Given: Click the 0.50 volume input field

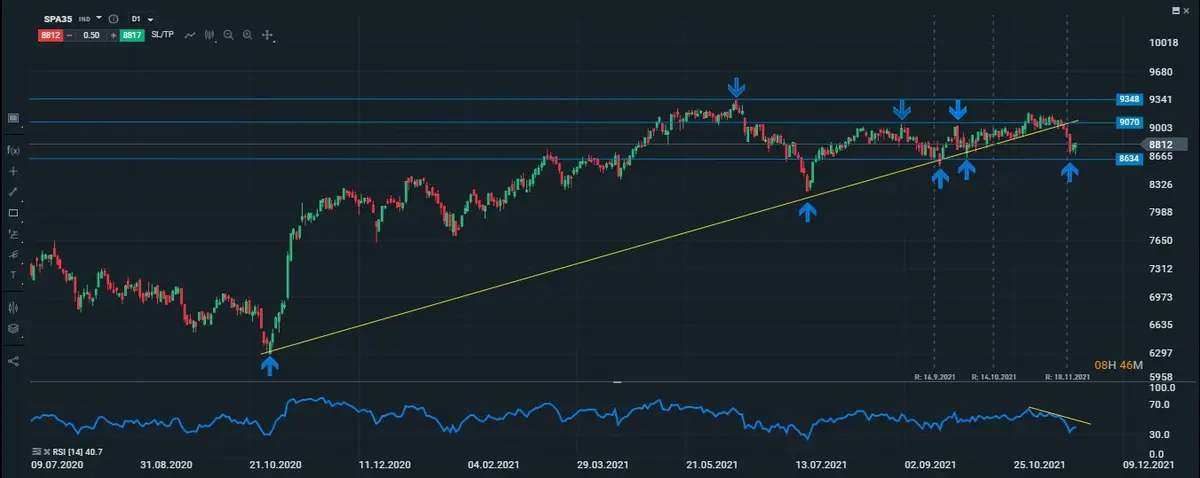Looking at the screenshot, I should coord(91,35).
